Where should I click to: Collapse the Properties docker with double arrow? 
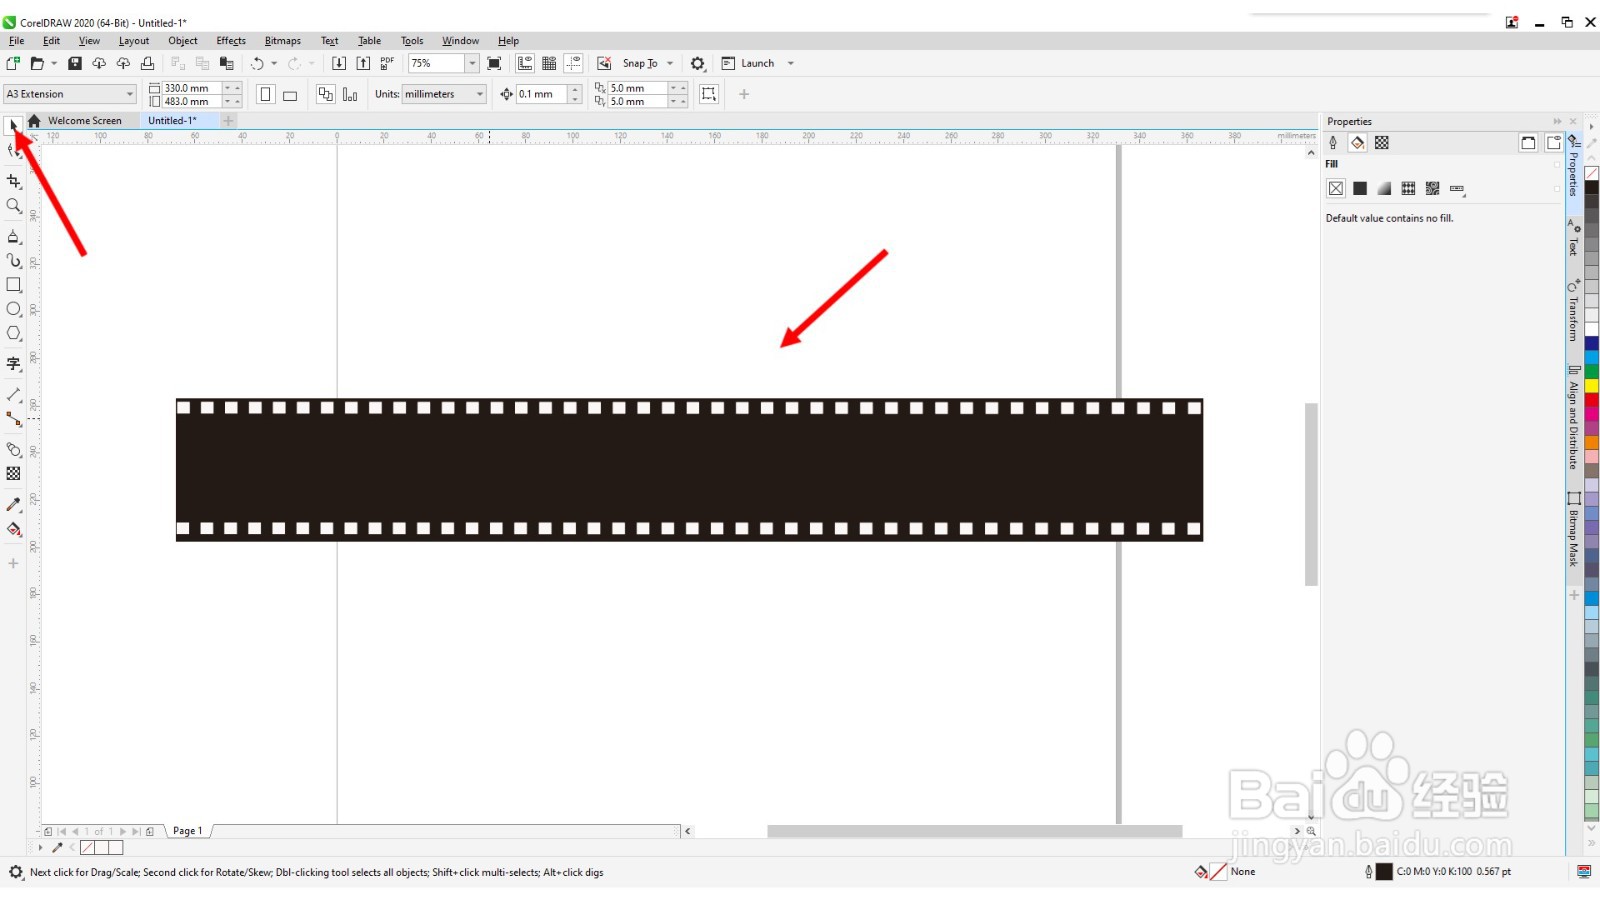pyautogui.click(x=1557, y=121)
